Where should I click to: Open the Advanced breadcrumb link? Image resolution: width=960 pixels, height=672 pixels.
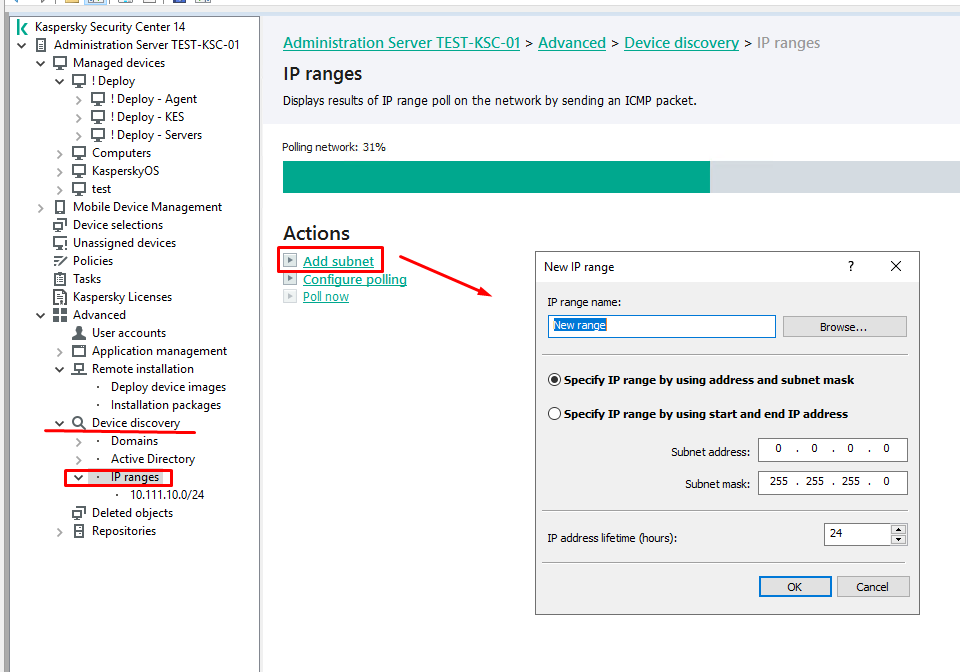click(x=572, y=43)
